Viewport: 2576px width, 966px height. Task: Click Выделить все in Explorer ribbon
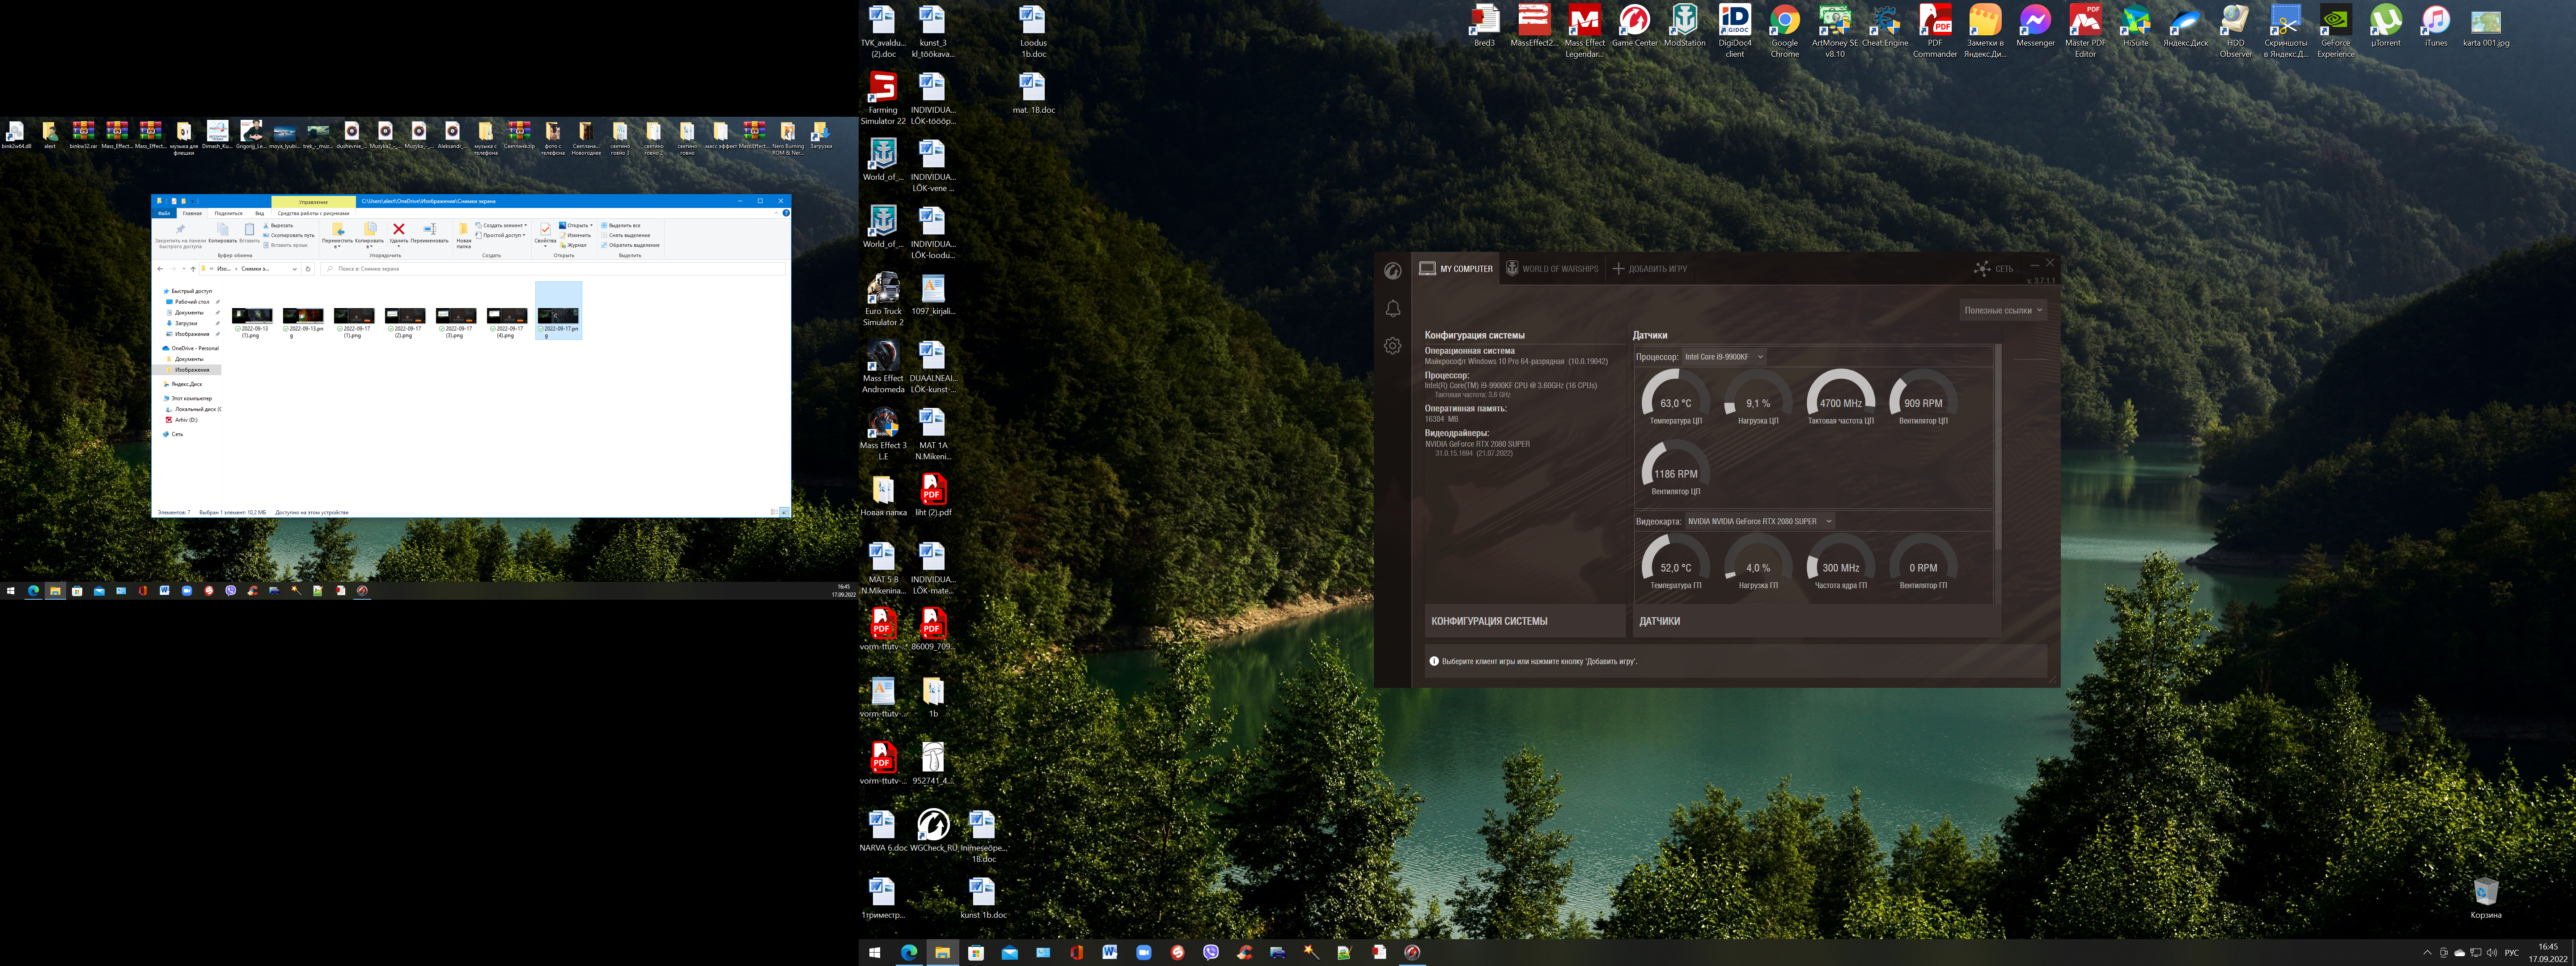click(621, 226)
